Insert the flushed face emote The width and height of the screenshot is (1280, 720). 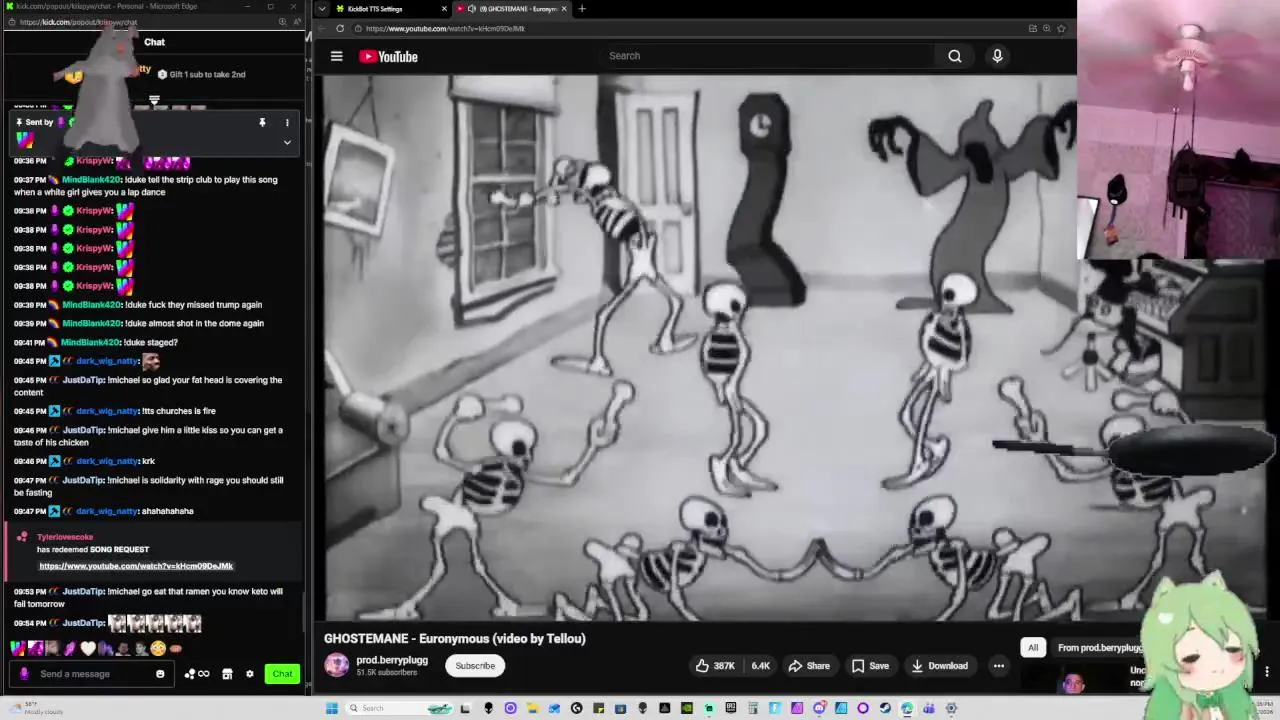158,648
